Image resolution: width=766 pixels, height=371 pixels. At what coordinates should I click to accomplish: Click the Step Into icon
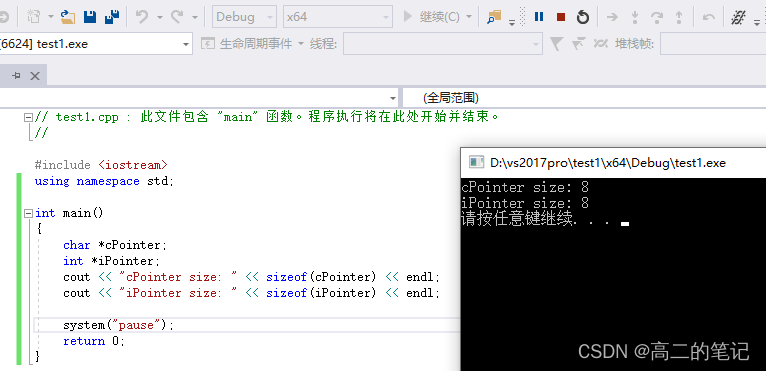coord(635,17)
